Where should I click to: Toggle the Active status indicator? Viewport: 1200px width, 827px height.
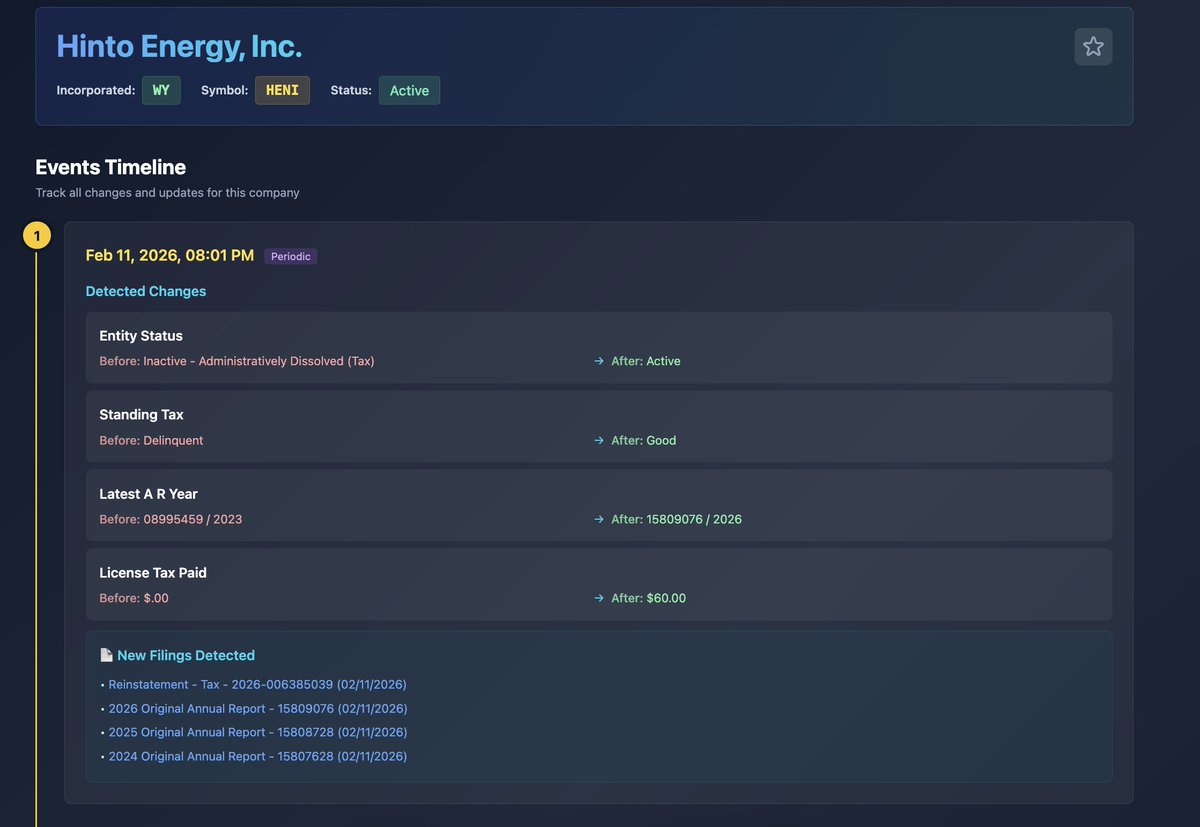[x=409, y=89]
